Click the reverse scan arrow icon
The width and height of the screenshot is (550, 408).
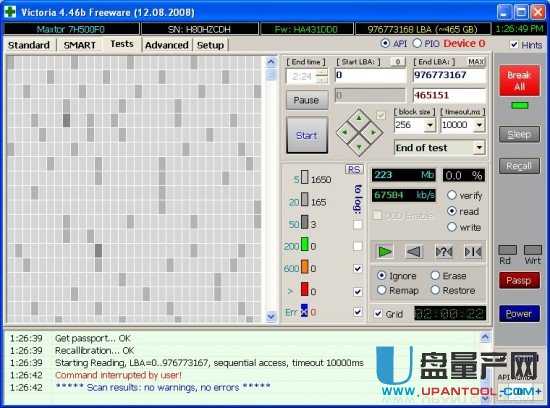[x=414, y=251]
